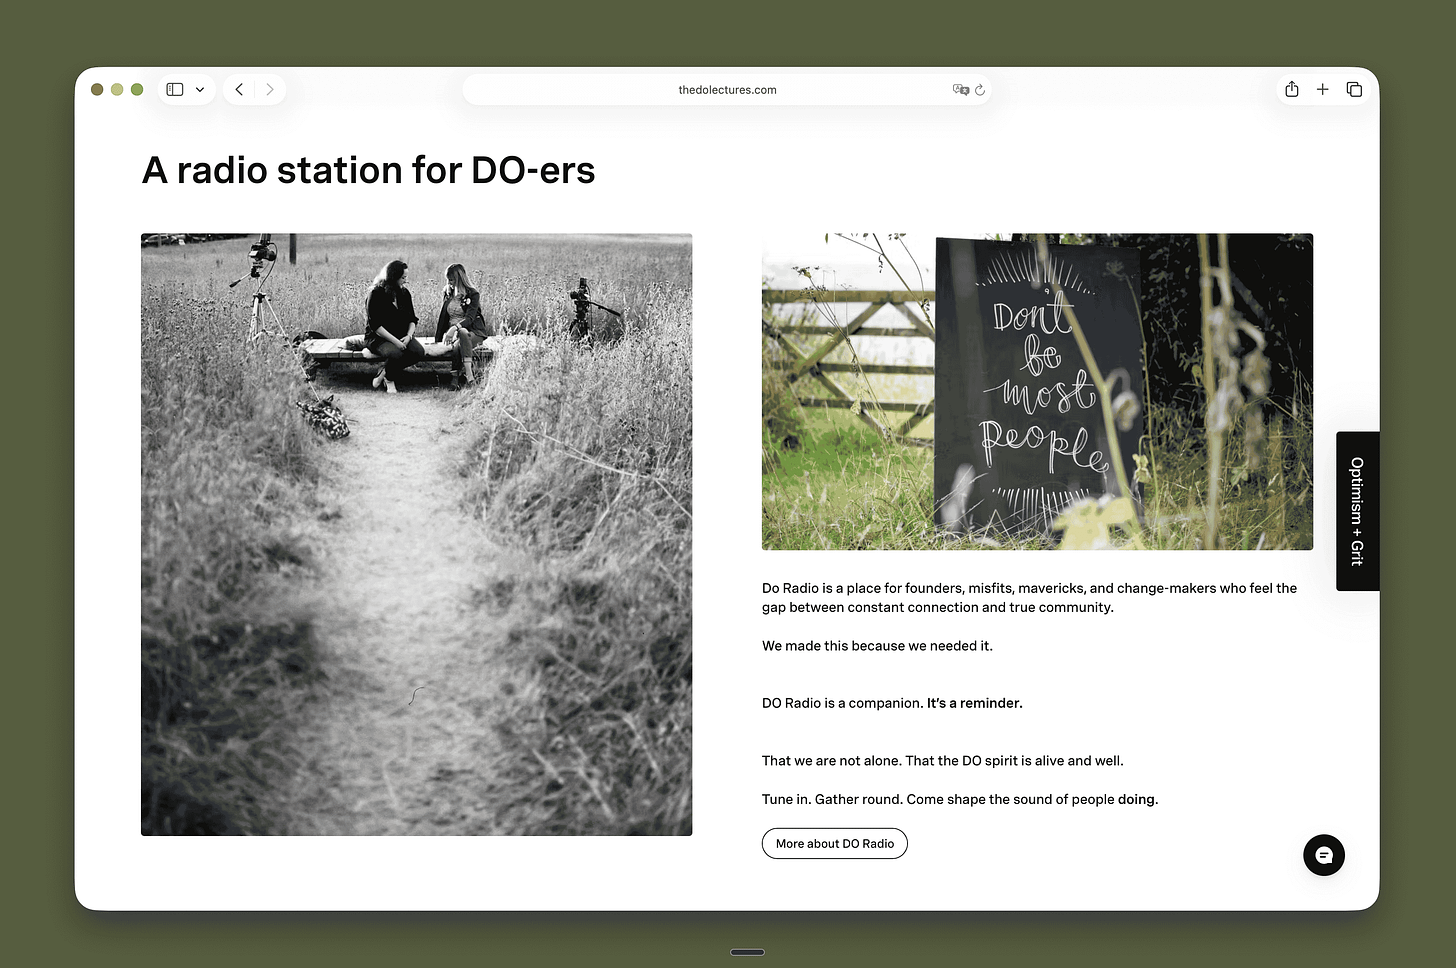
Task: Click the bold text "It's a reminder."
Action: click(x=975, y=703)
